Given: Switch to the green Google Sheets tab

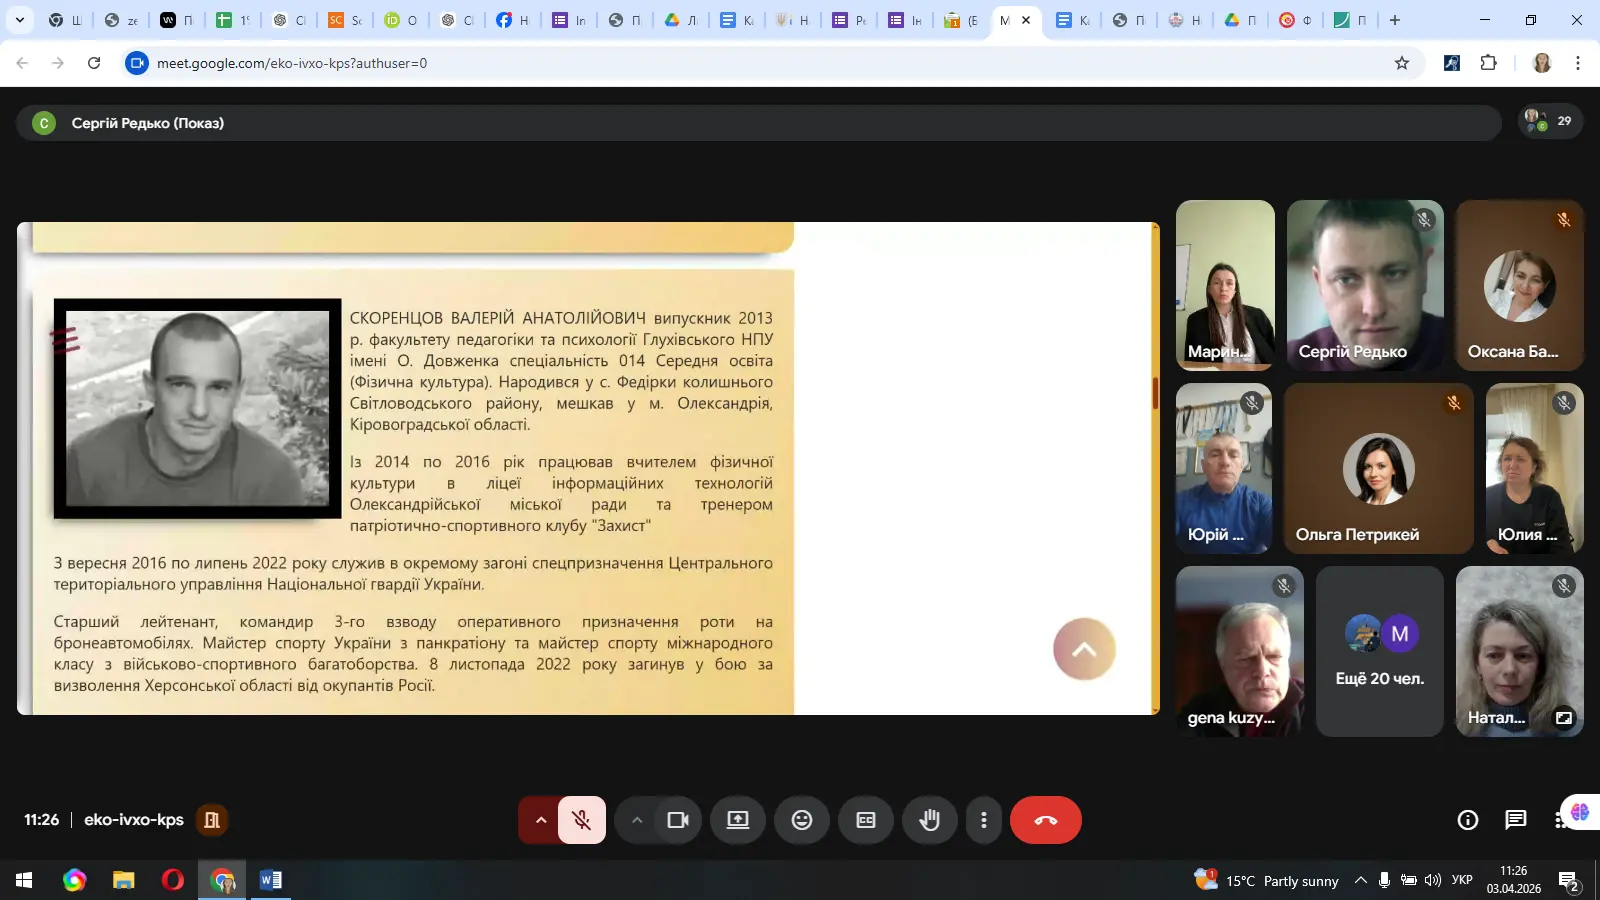Looking at the screenshot, I should pos(232,20).
